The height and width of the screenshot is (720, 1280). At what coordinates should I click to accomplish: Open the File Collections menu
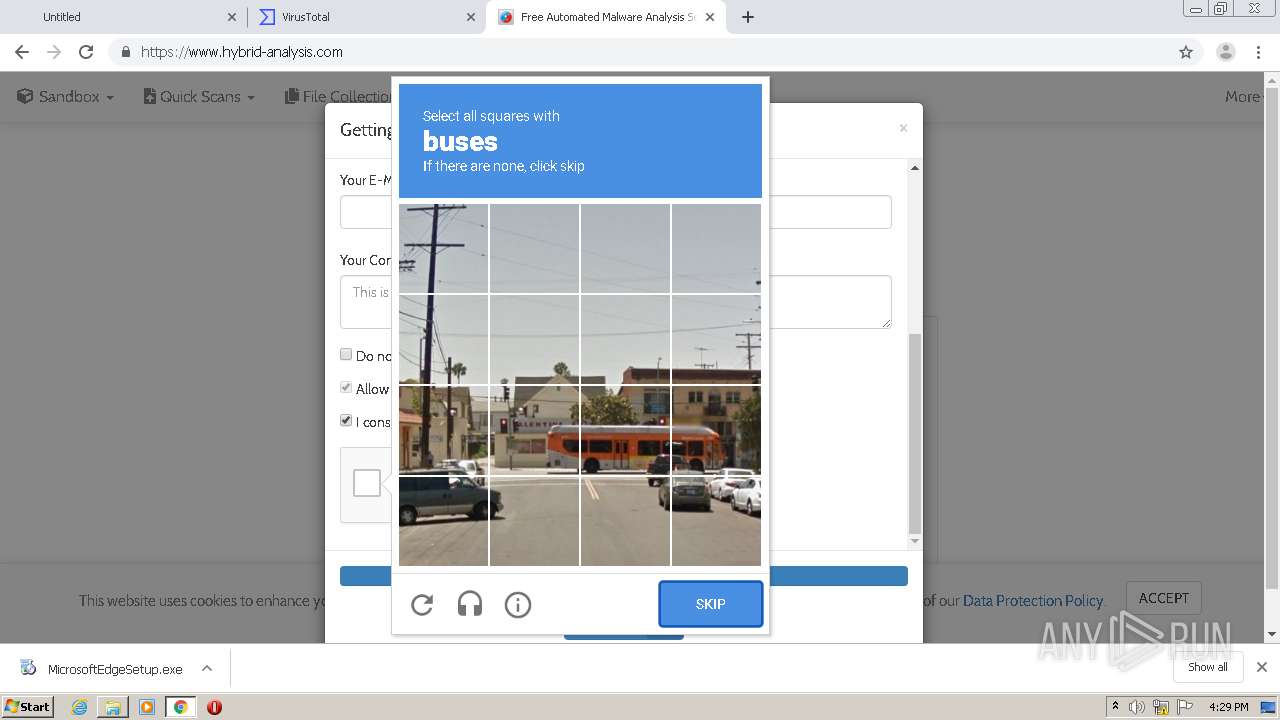pos(338,96)
